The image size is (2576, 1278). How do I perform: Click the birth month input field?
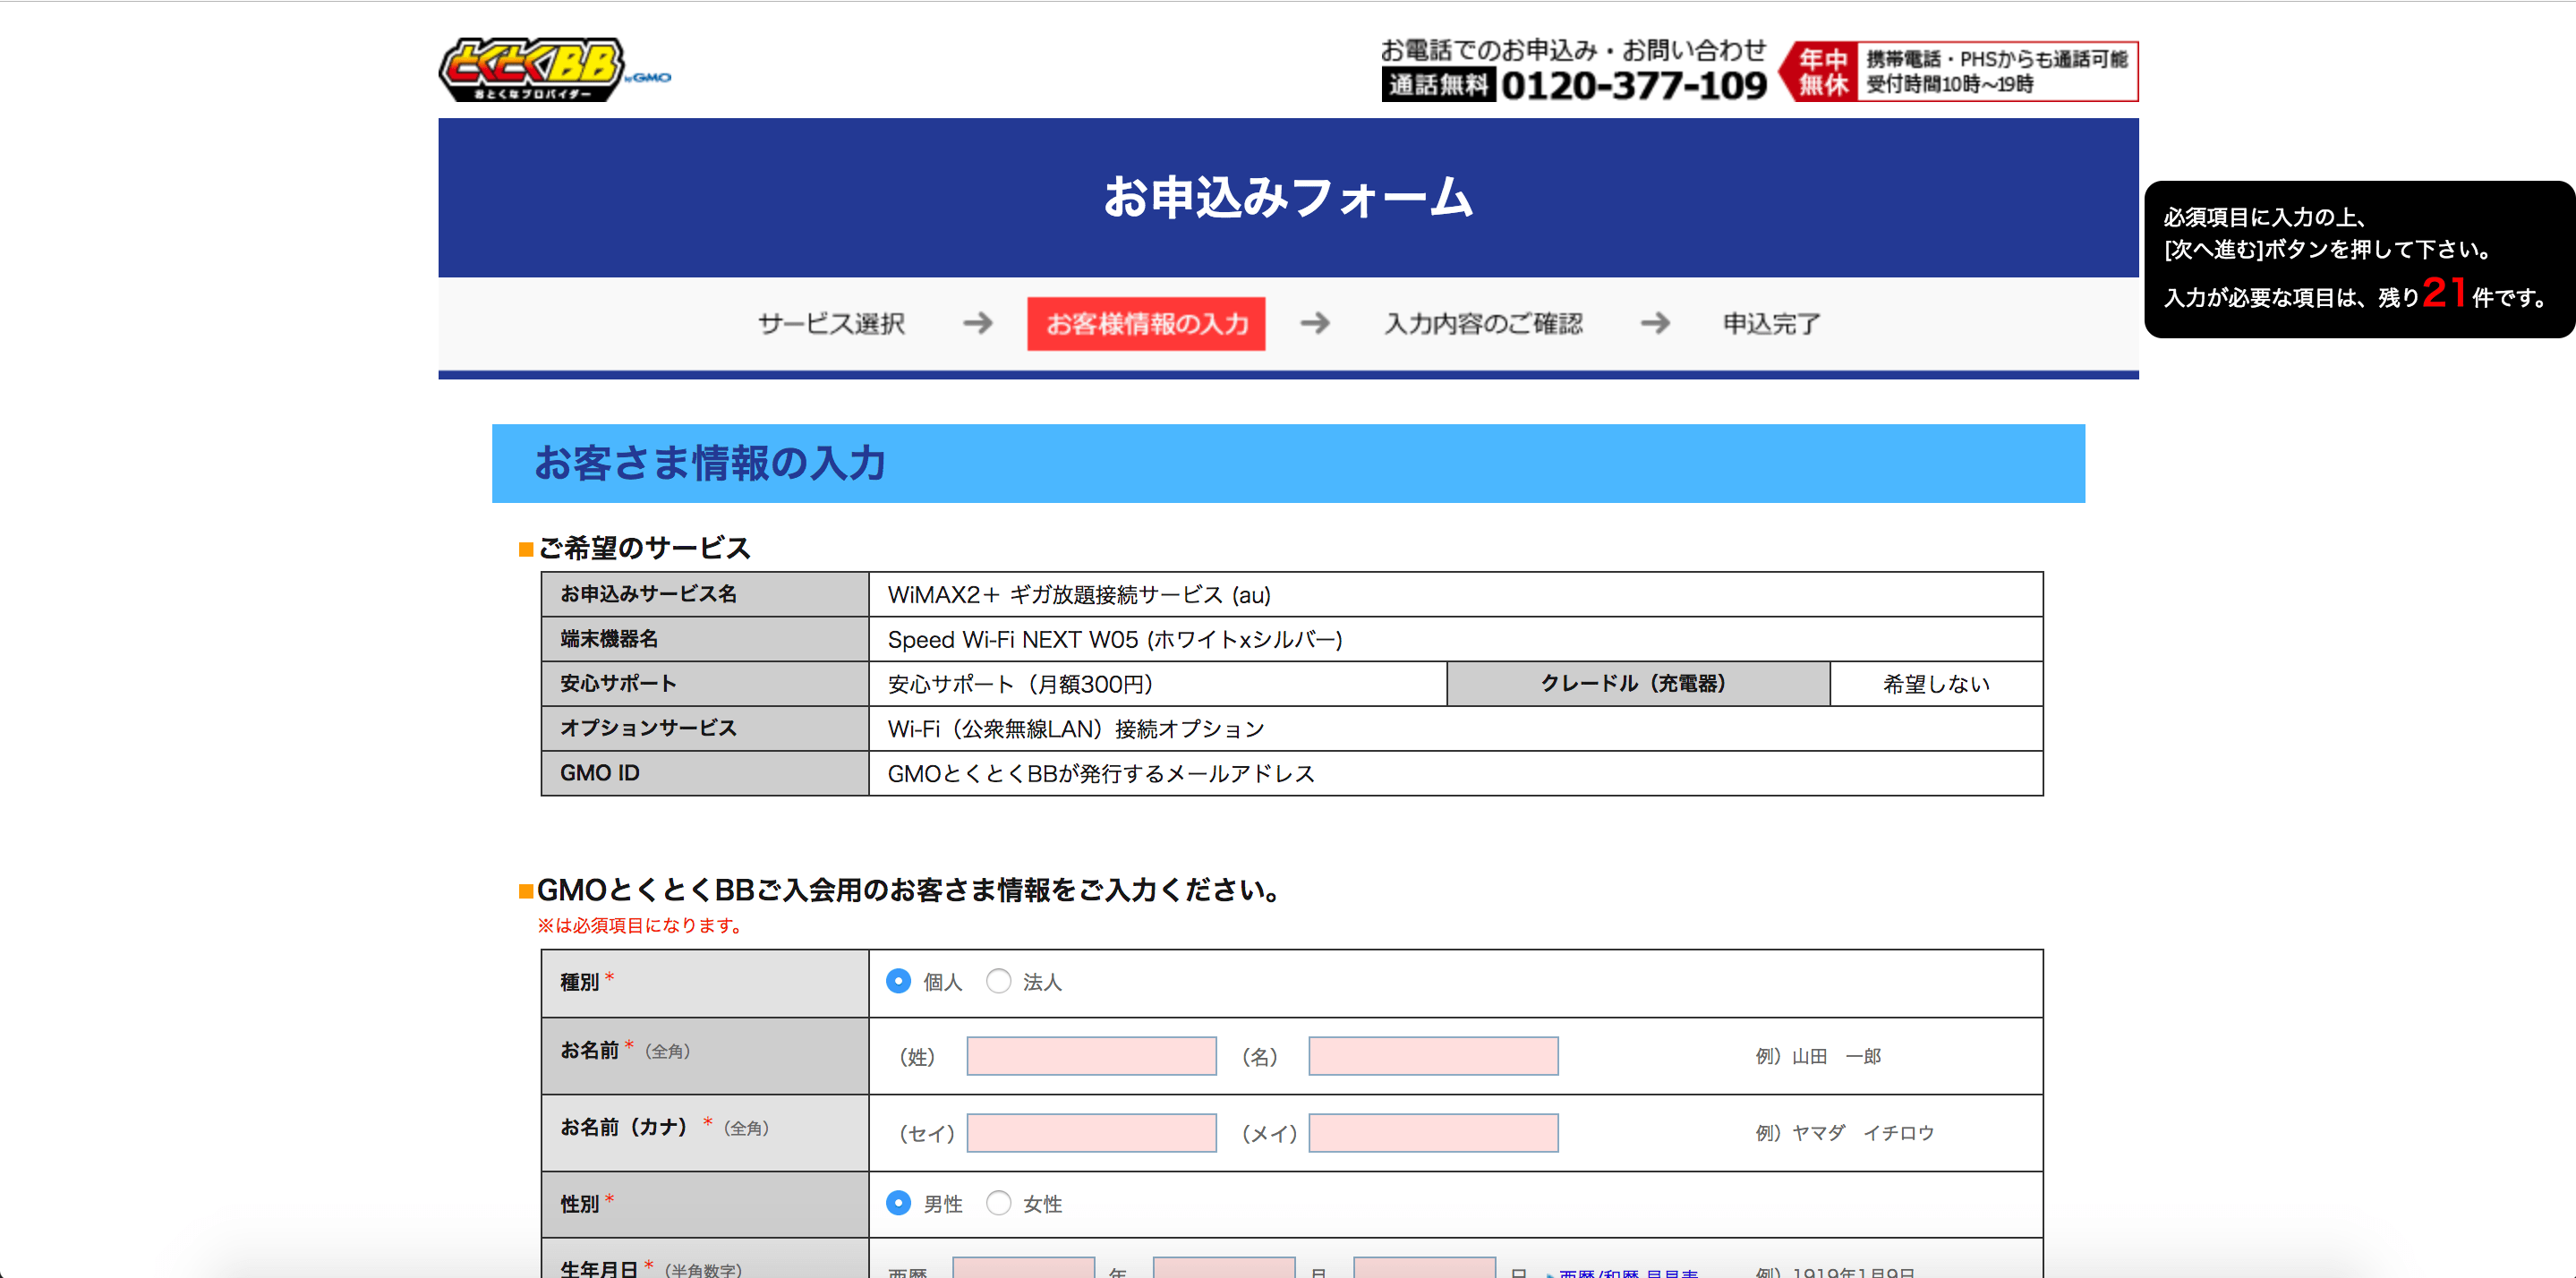[x=1224, y=1267]
